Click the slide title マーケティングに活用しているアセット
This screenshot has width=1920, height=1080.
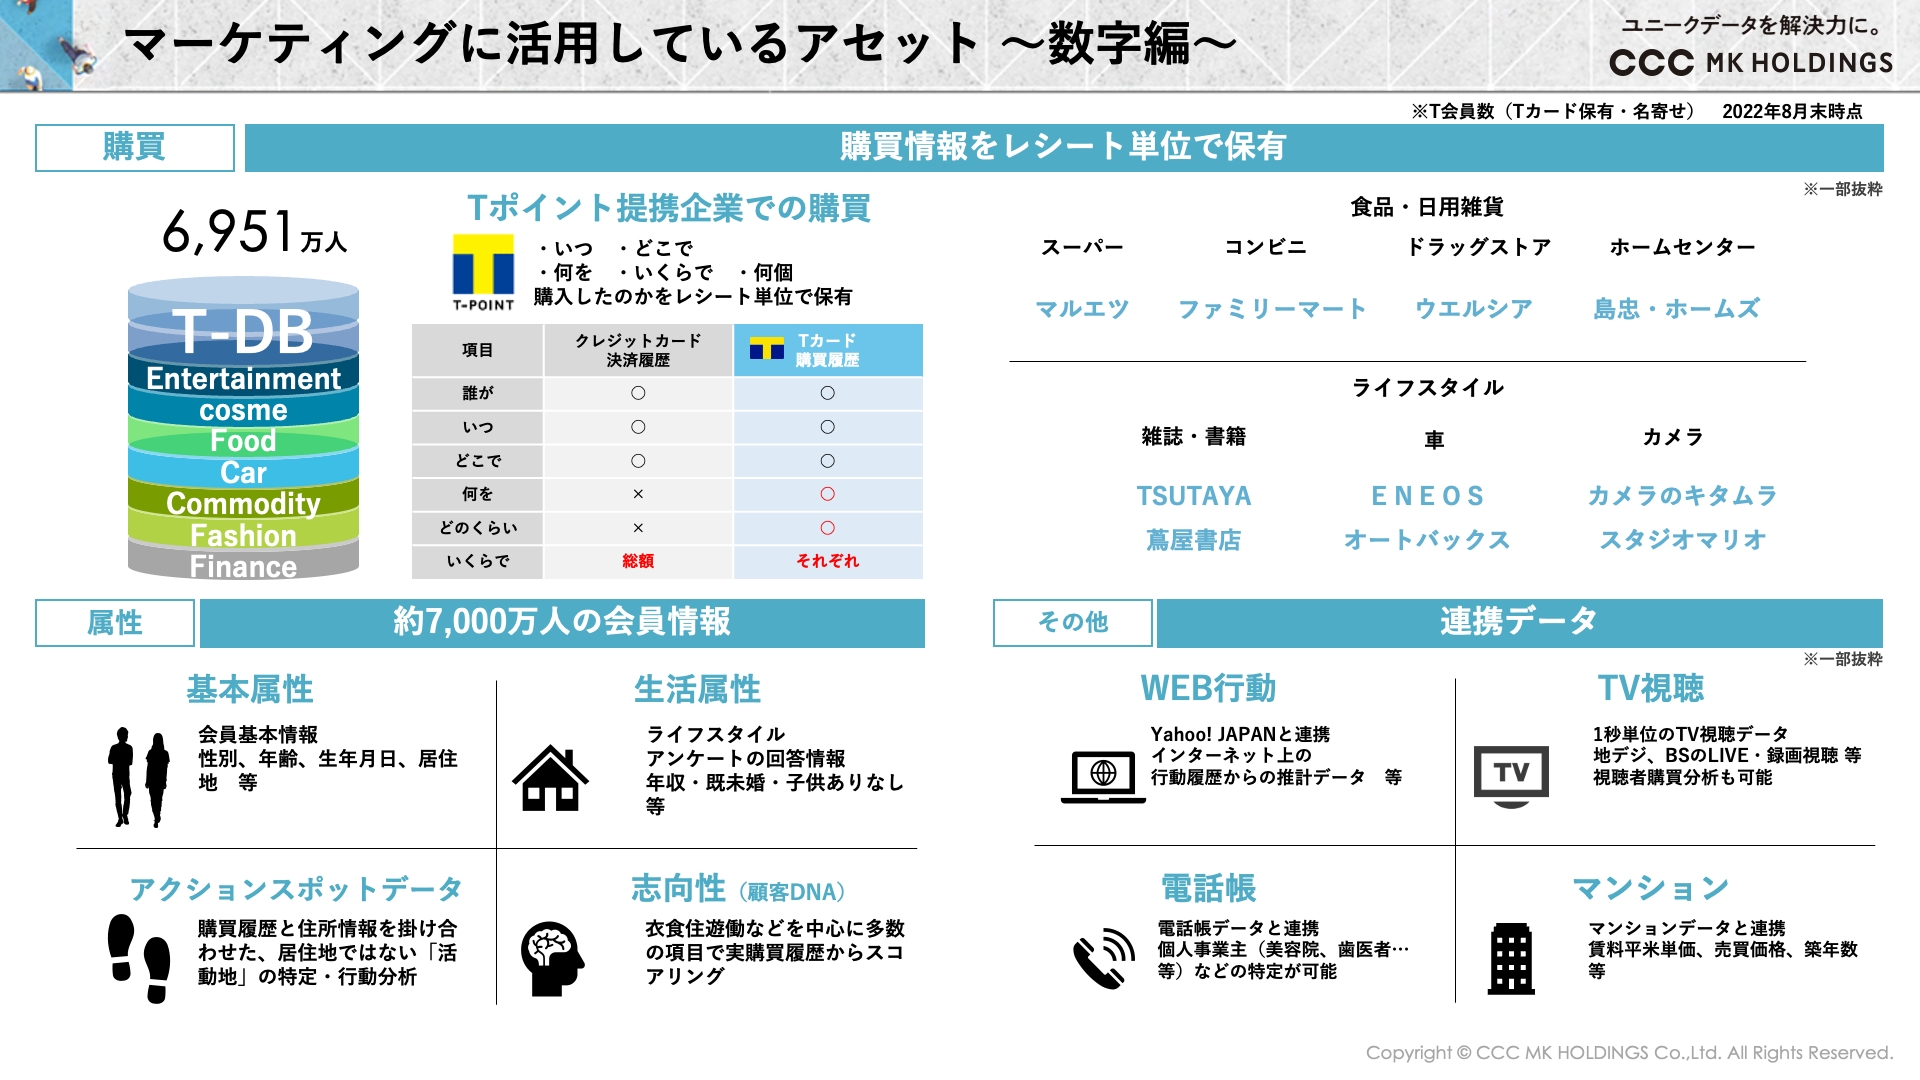[551, 44]
